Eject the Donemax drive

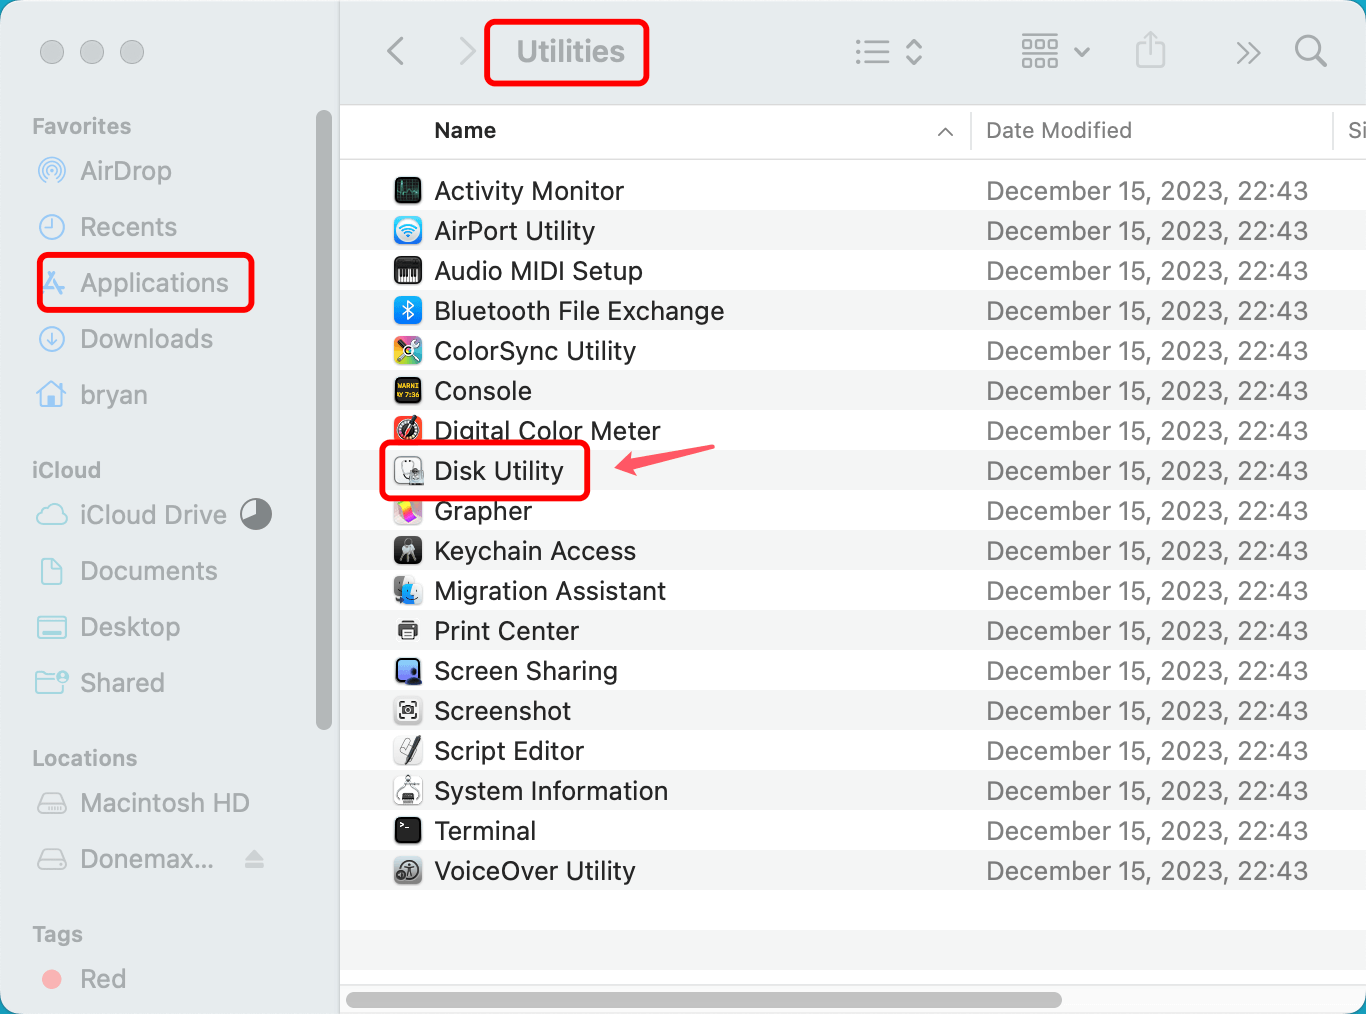click(x=255, y=859)
